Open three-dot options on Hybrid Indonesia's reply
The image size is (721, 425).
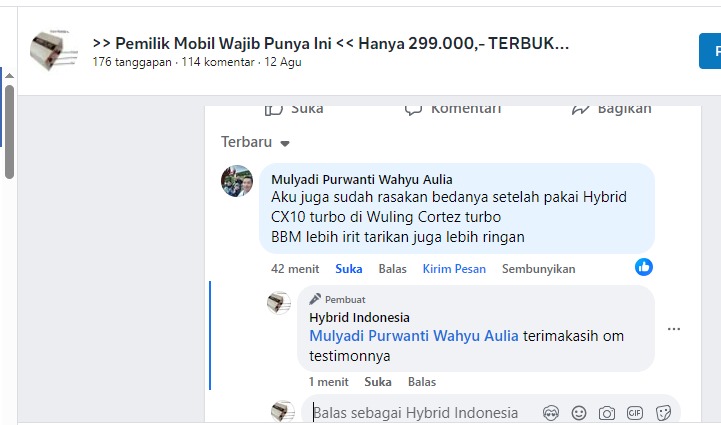pos(674,329)
